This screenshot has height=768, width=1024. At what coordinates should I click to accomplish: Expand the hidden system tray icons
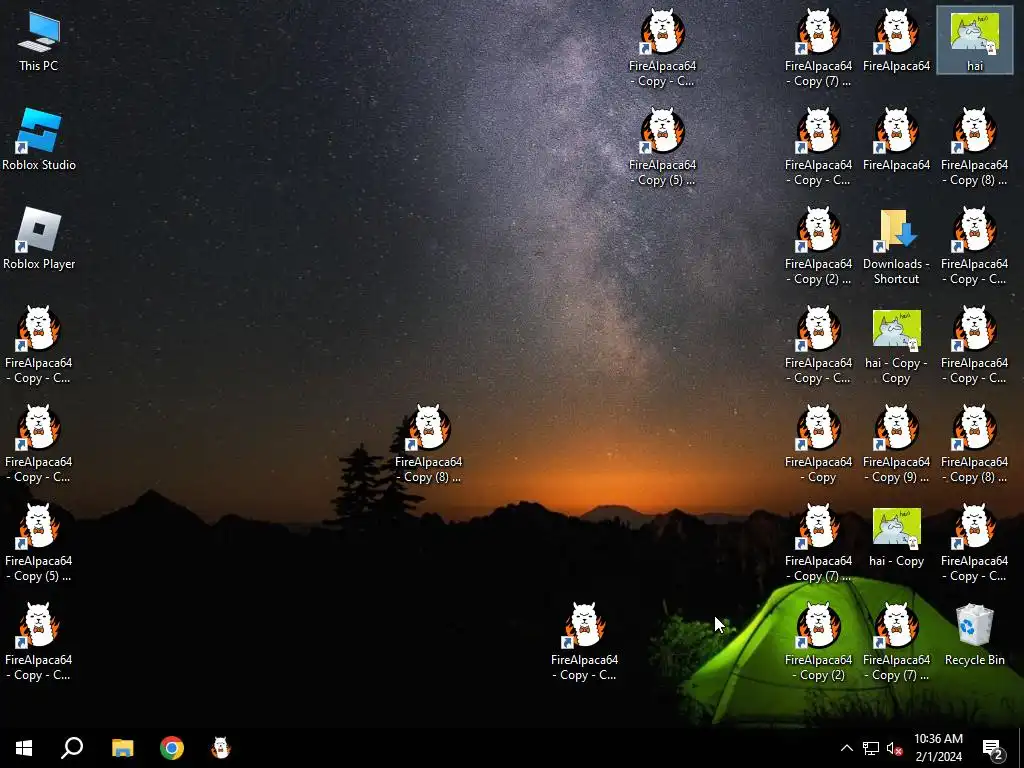tap(846, 748)
